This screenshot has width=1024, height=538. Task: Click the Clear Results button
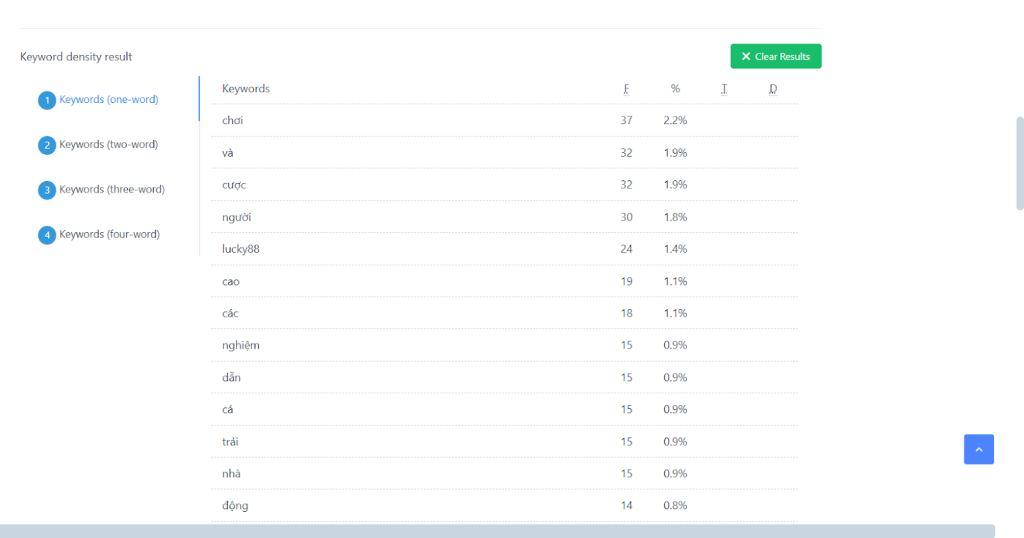(x=775, y=57)
